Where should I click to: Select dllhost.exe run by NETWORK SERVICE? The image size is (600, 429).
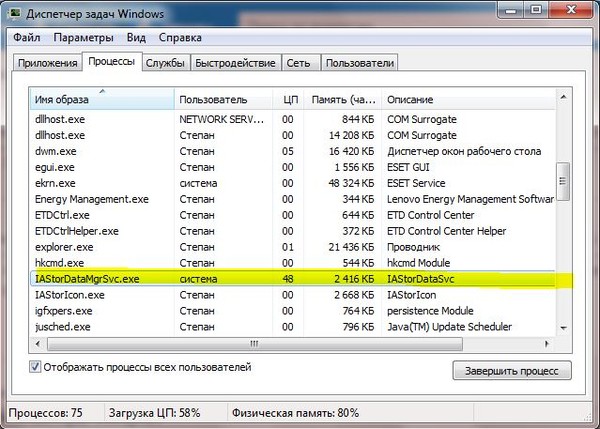coord(292,119)
